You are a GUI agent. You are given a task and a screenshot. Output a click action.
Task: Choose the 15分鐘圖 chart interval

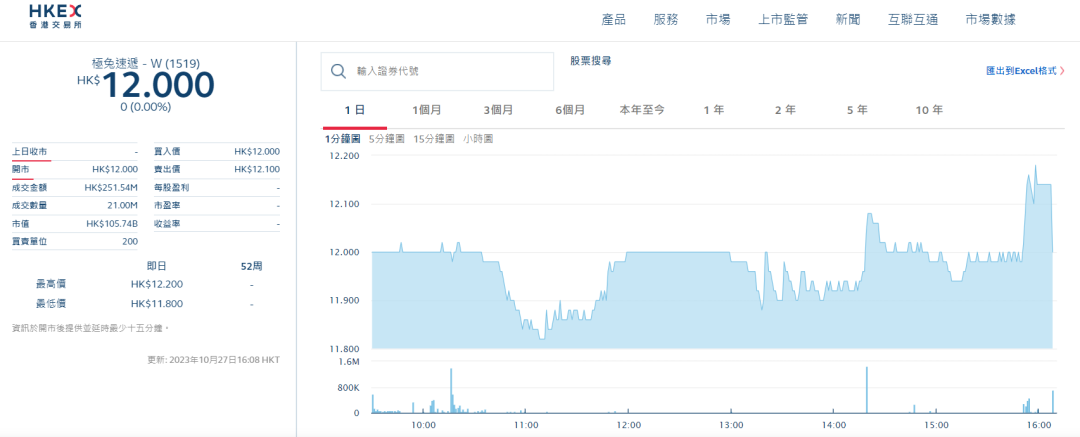coord(434,139)
